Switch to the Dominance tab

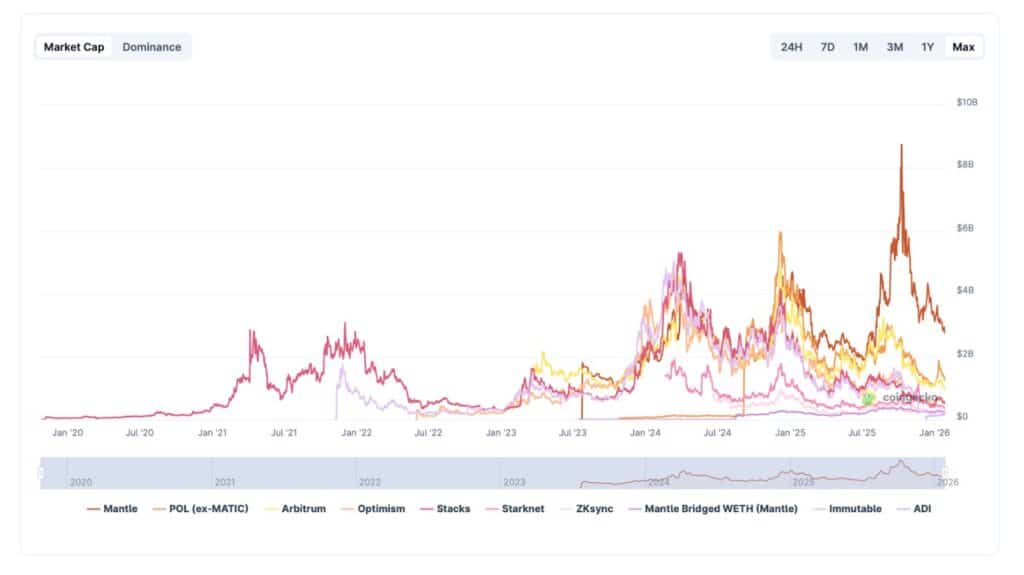click(x=152, y=47)
